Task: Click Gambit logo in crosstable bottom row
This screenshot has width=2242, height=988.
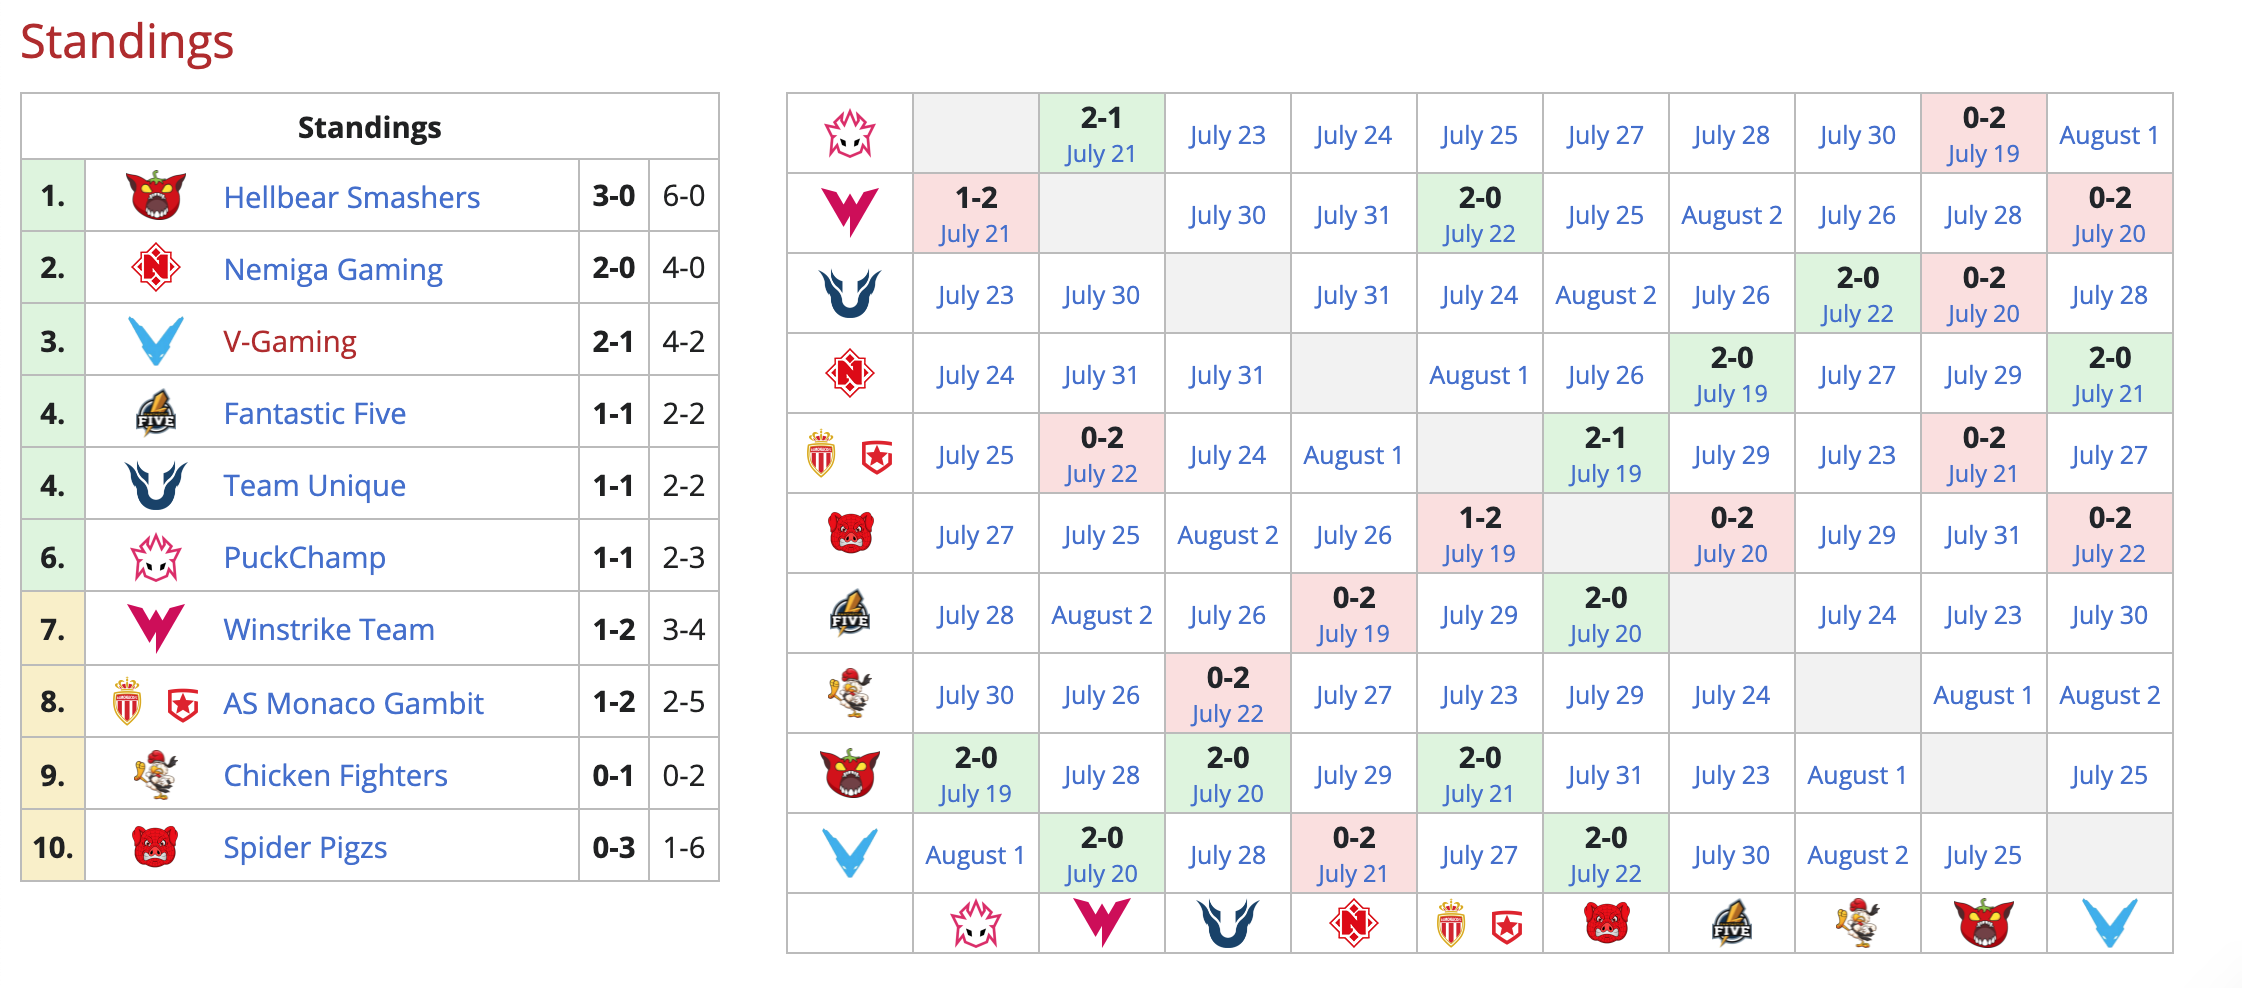Action: pos(1507,927)
